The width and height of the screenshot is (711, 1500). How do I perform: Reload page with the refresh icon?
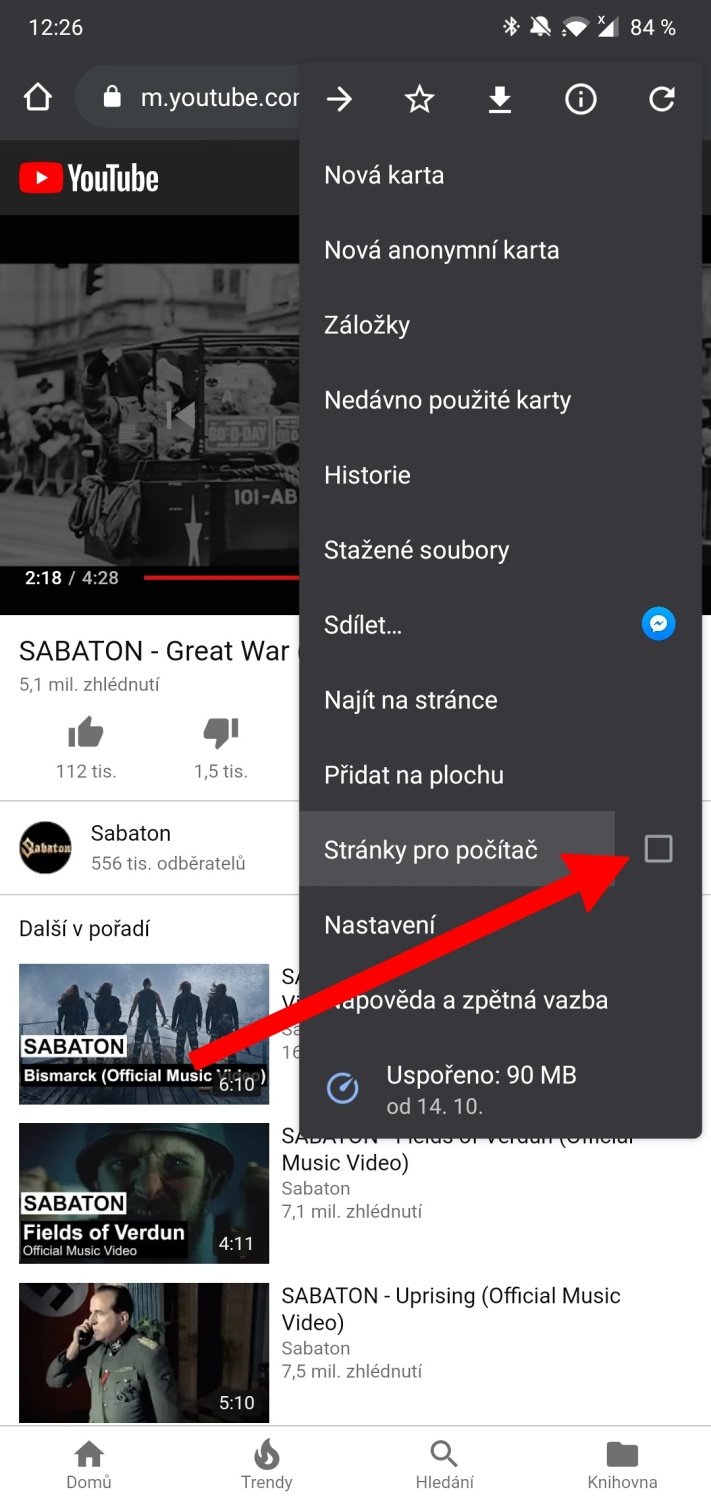tap(661, 99)
